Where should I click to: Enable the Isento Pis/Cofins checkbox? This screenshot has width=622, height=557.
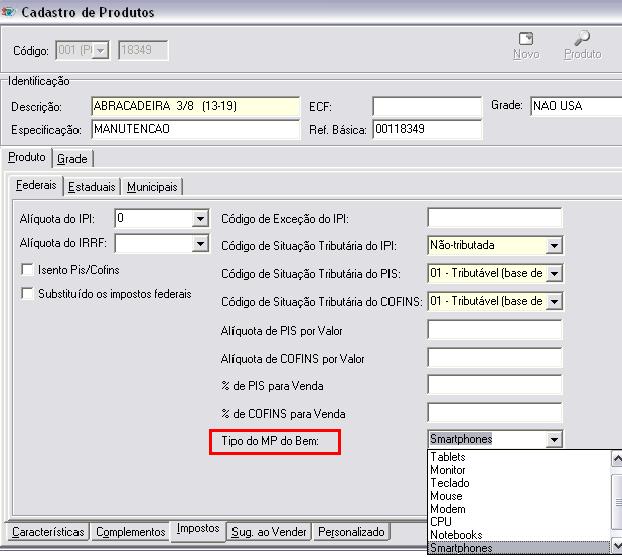(x=27, y=270)
